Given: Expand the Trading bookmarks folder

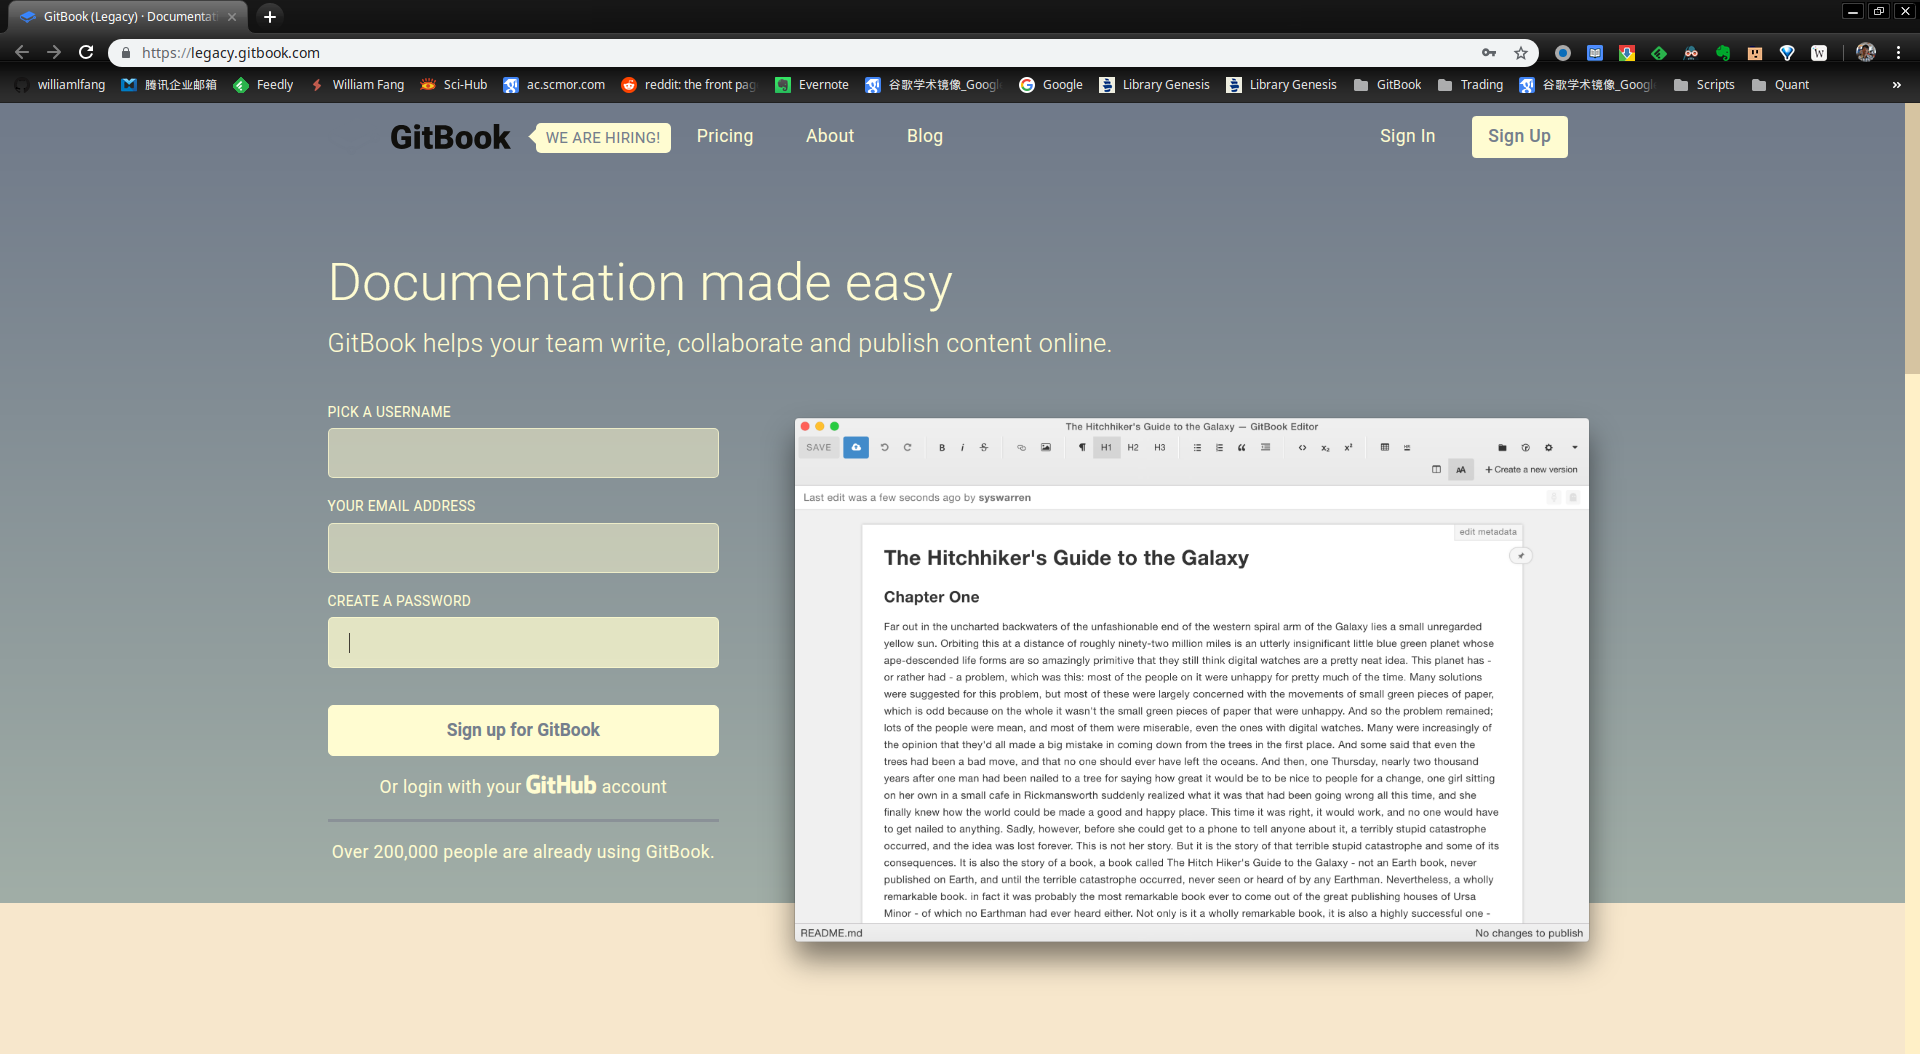Looking at the screenshot, I should (x=1470, y=85).
